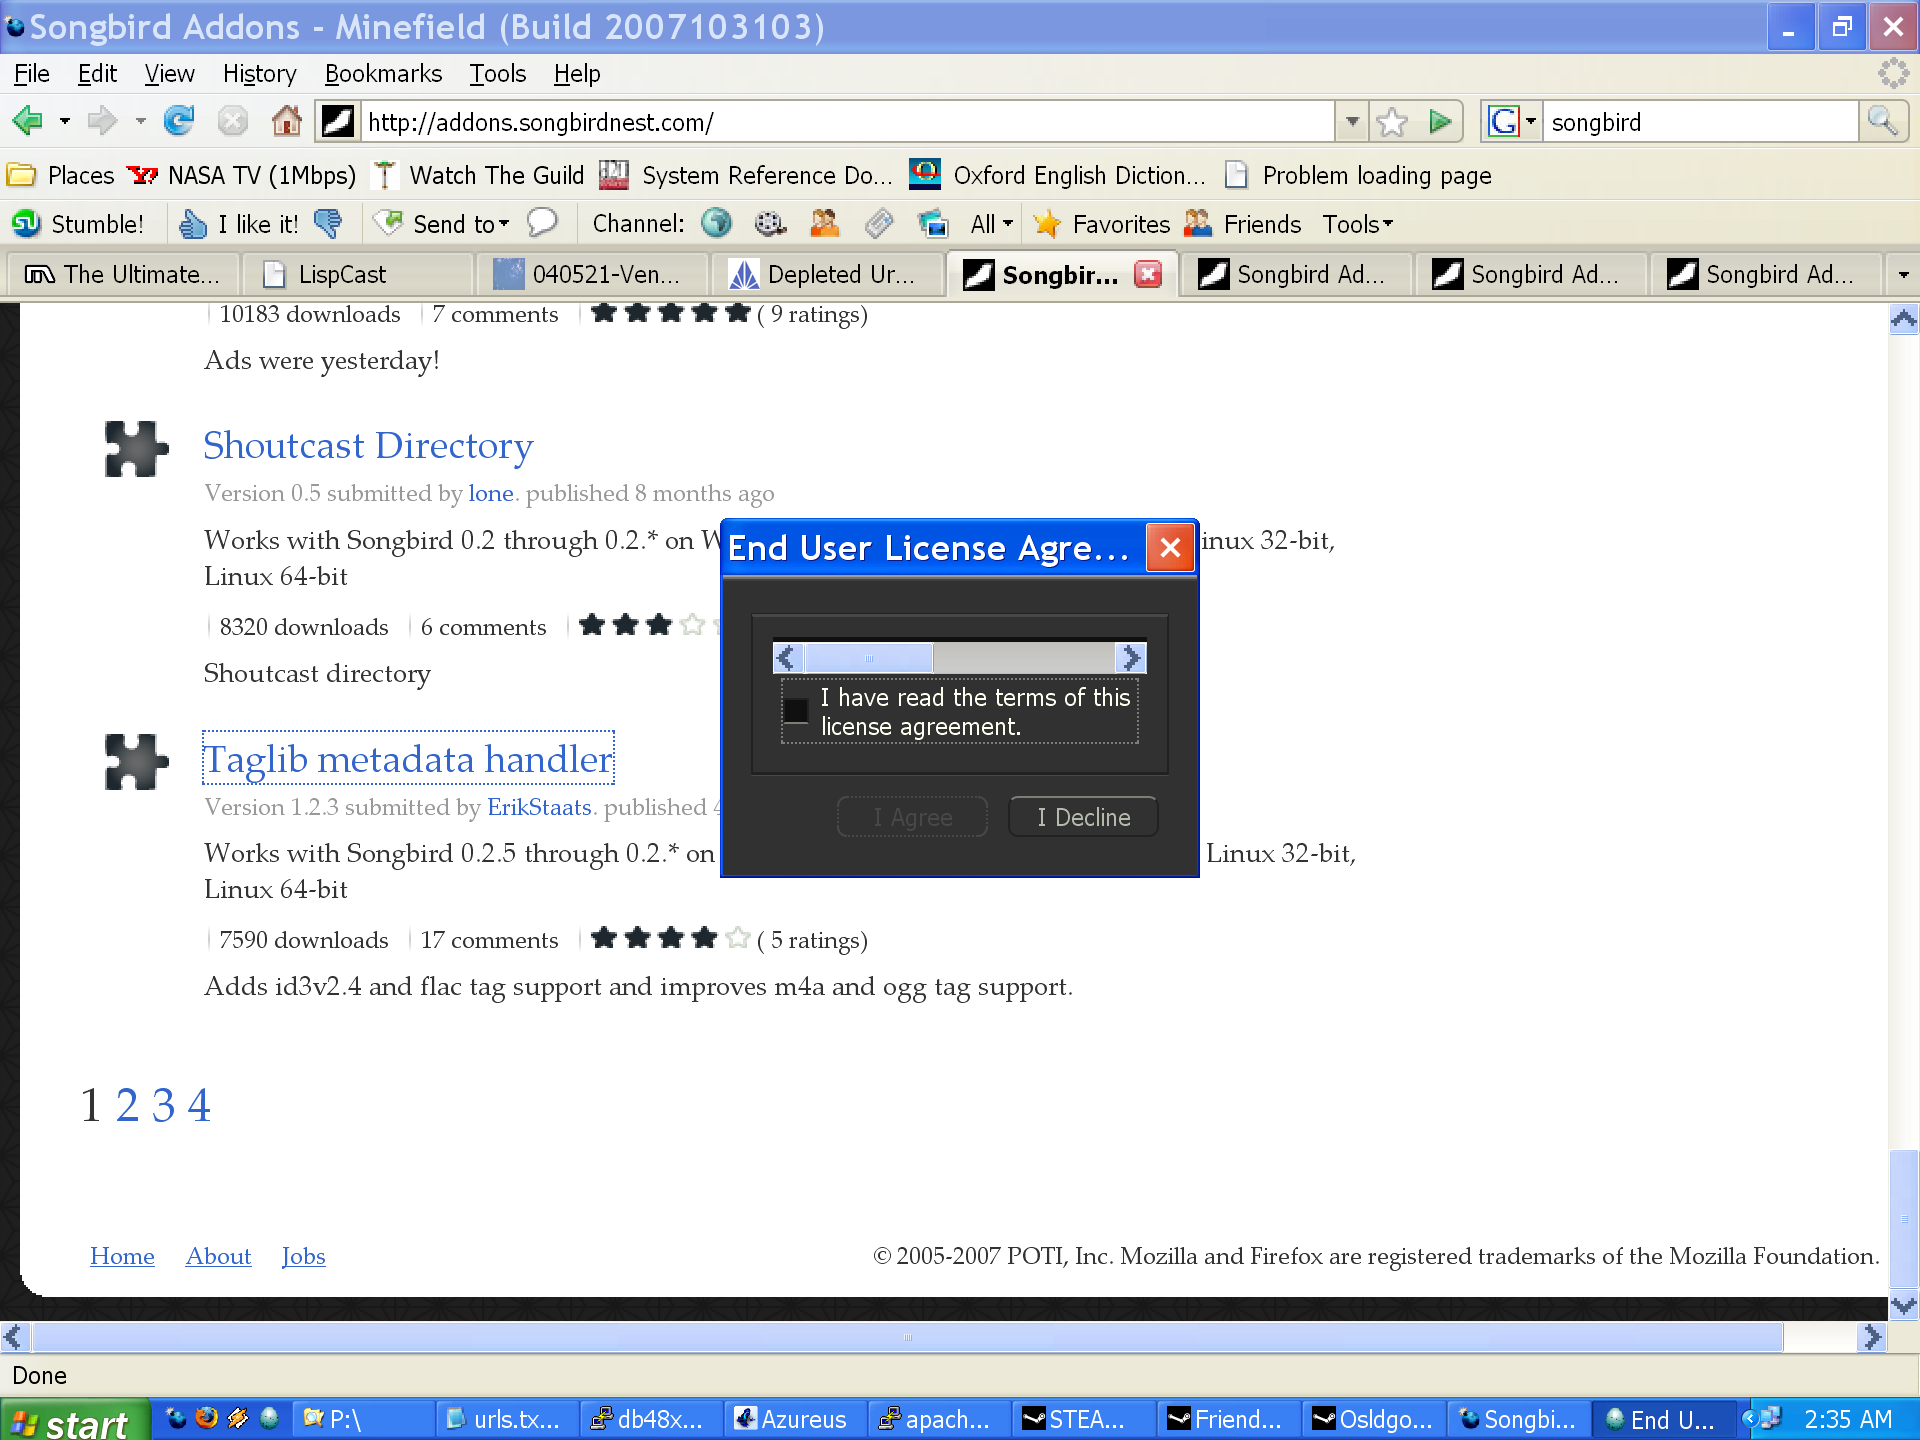Select the people channel icon
Viewport: 1920px width, 1440px height.
825,223
